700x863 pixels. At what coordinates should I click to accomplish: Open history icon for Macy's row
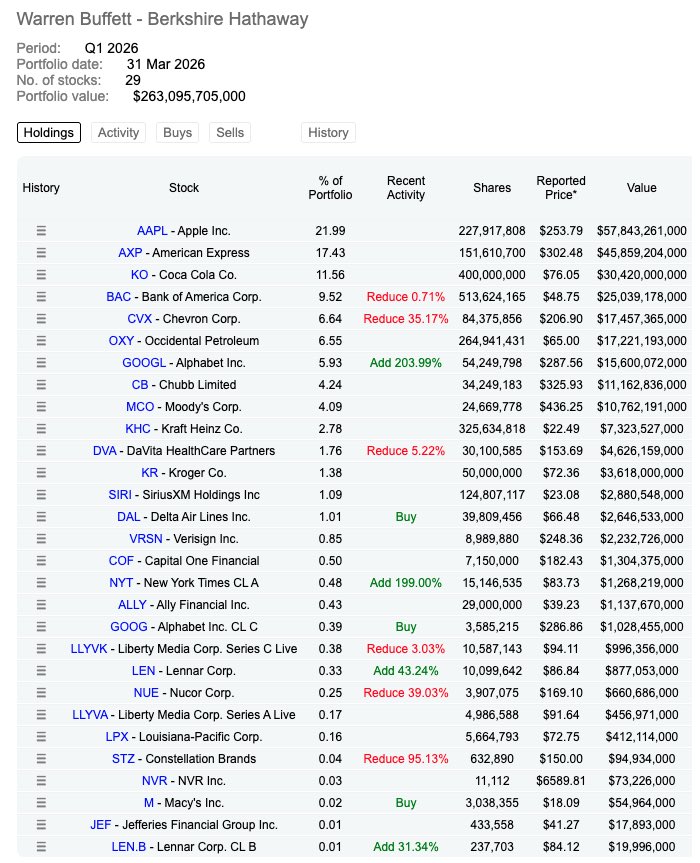tap(41, 803)
